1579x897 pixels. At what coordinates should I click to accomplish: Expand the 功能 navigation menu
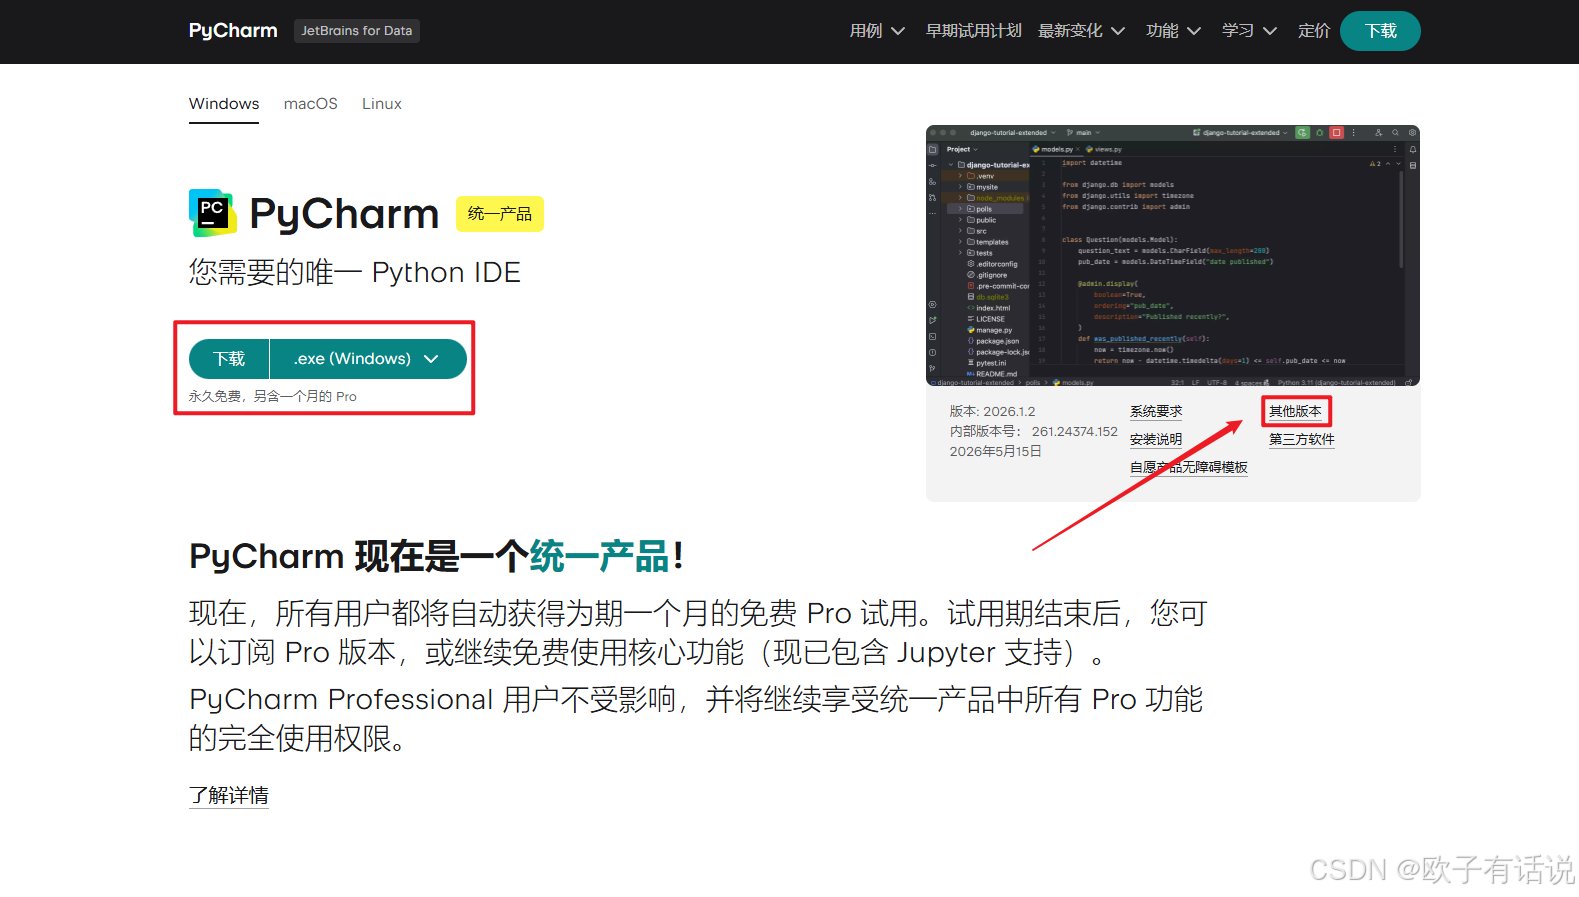tap(1174, 31)
